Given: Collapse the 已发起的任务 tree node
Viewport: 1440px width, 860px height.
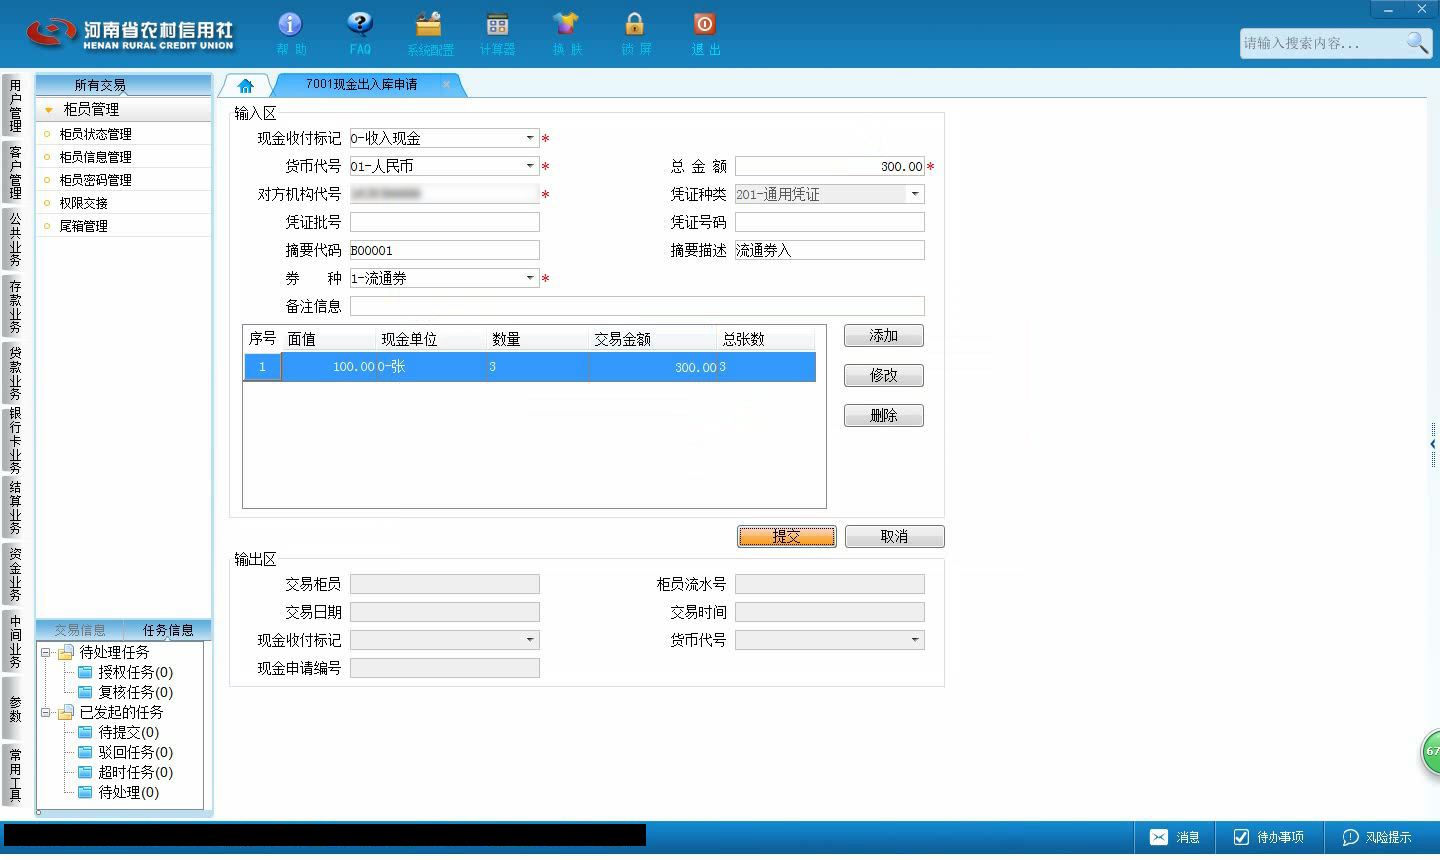Looking at the screenshot, I should pos(45,712).
